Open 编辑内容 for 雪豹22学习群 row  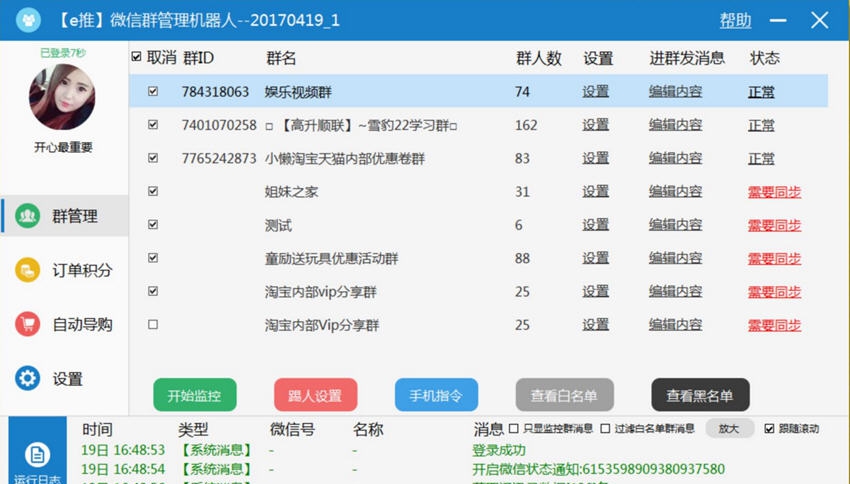point(675,125)
